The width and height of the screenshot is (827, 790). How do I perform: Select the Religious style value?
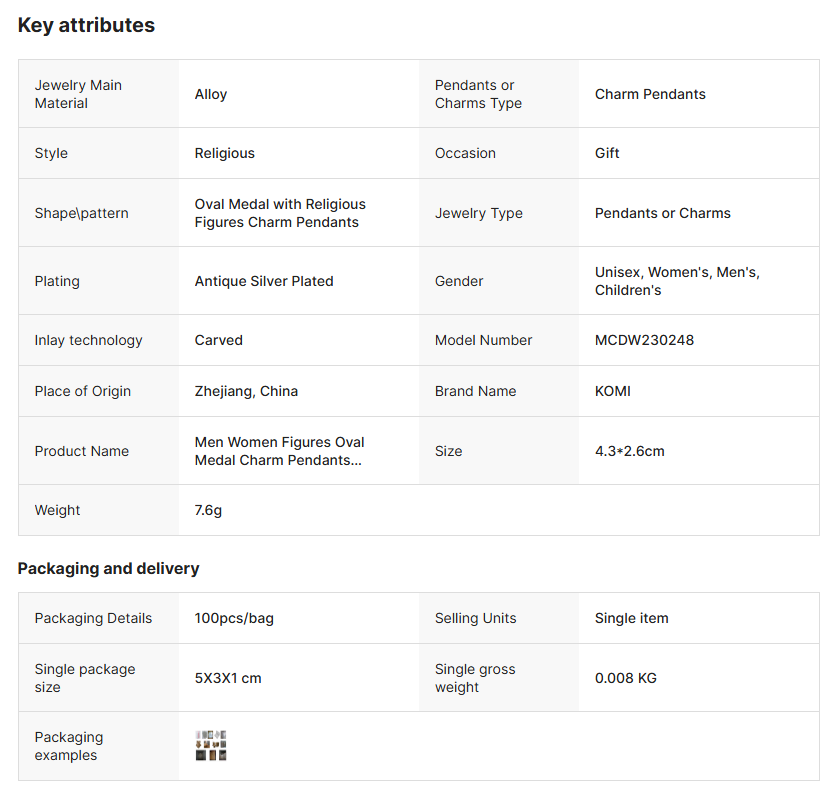click(x=224, y=153)
